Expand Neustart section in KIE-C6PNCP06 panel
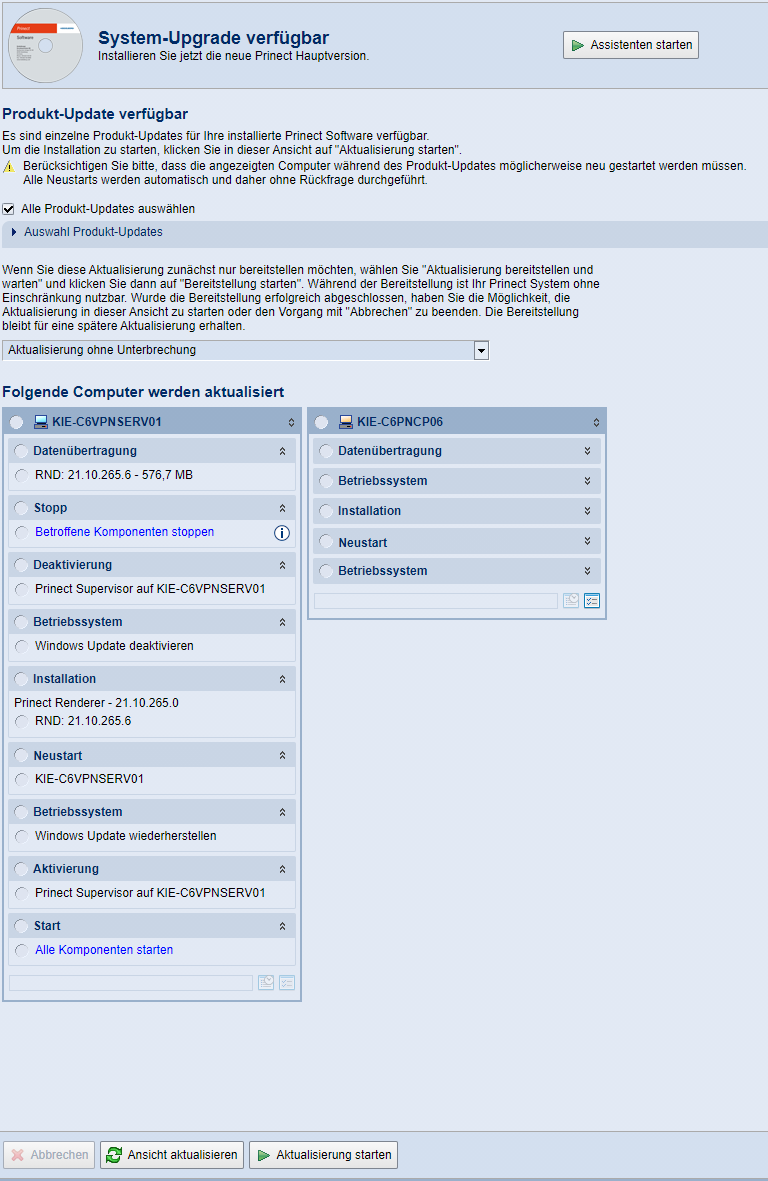This screenshot has height=1181, width=768. 587,542
